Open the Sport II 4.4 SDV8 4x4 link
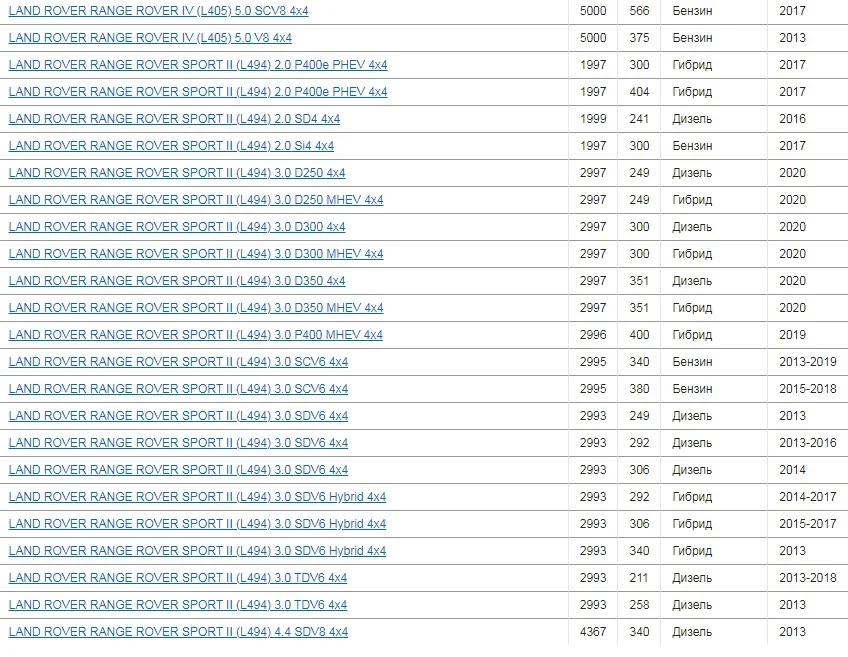Viewport: 848px width, 657px height. click(178, 633)
